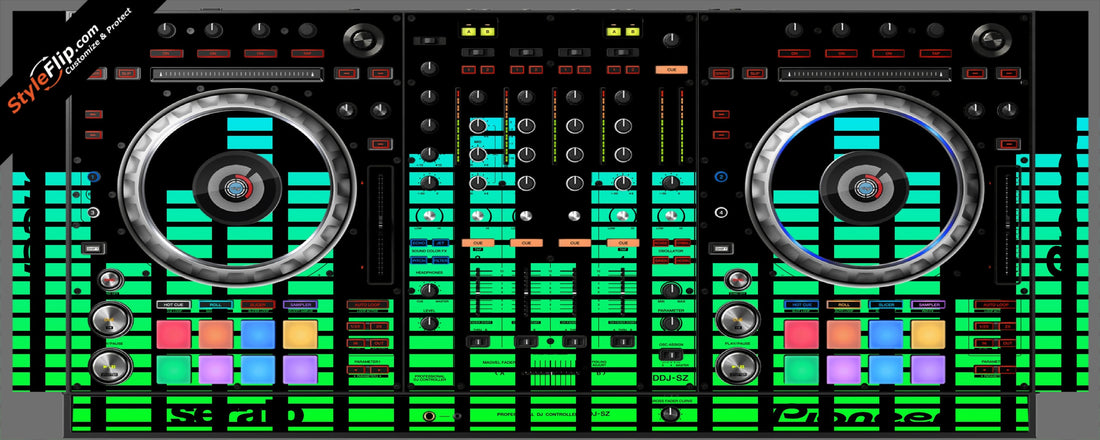Toggle first FX ON button on left deck
The width and height of the screenshot is (1100, 440).
[167, 53]
